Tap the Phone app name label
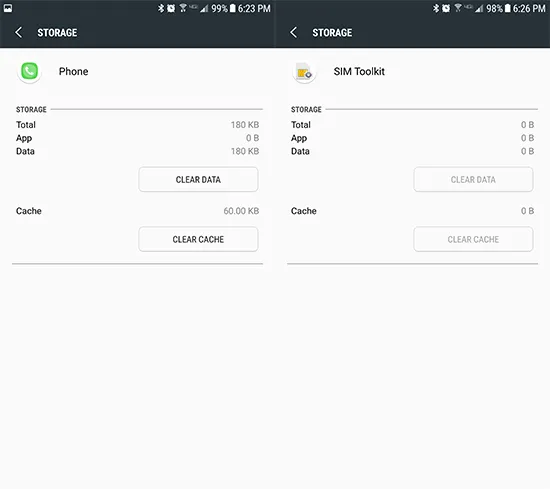The height and width of the screenshot is (489, 550). 73,72
